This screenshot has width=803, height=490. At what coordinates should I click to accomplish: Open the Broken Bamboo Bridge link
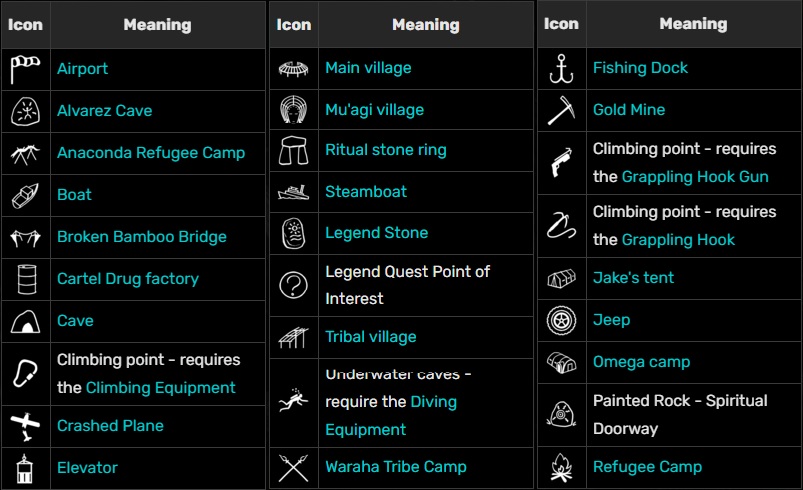(x=141, y=237)
